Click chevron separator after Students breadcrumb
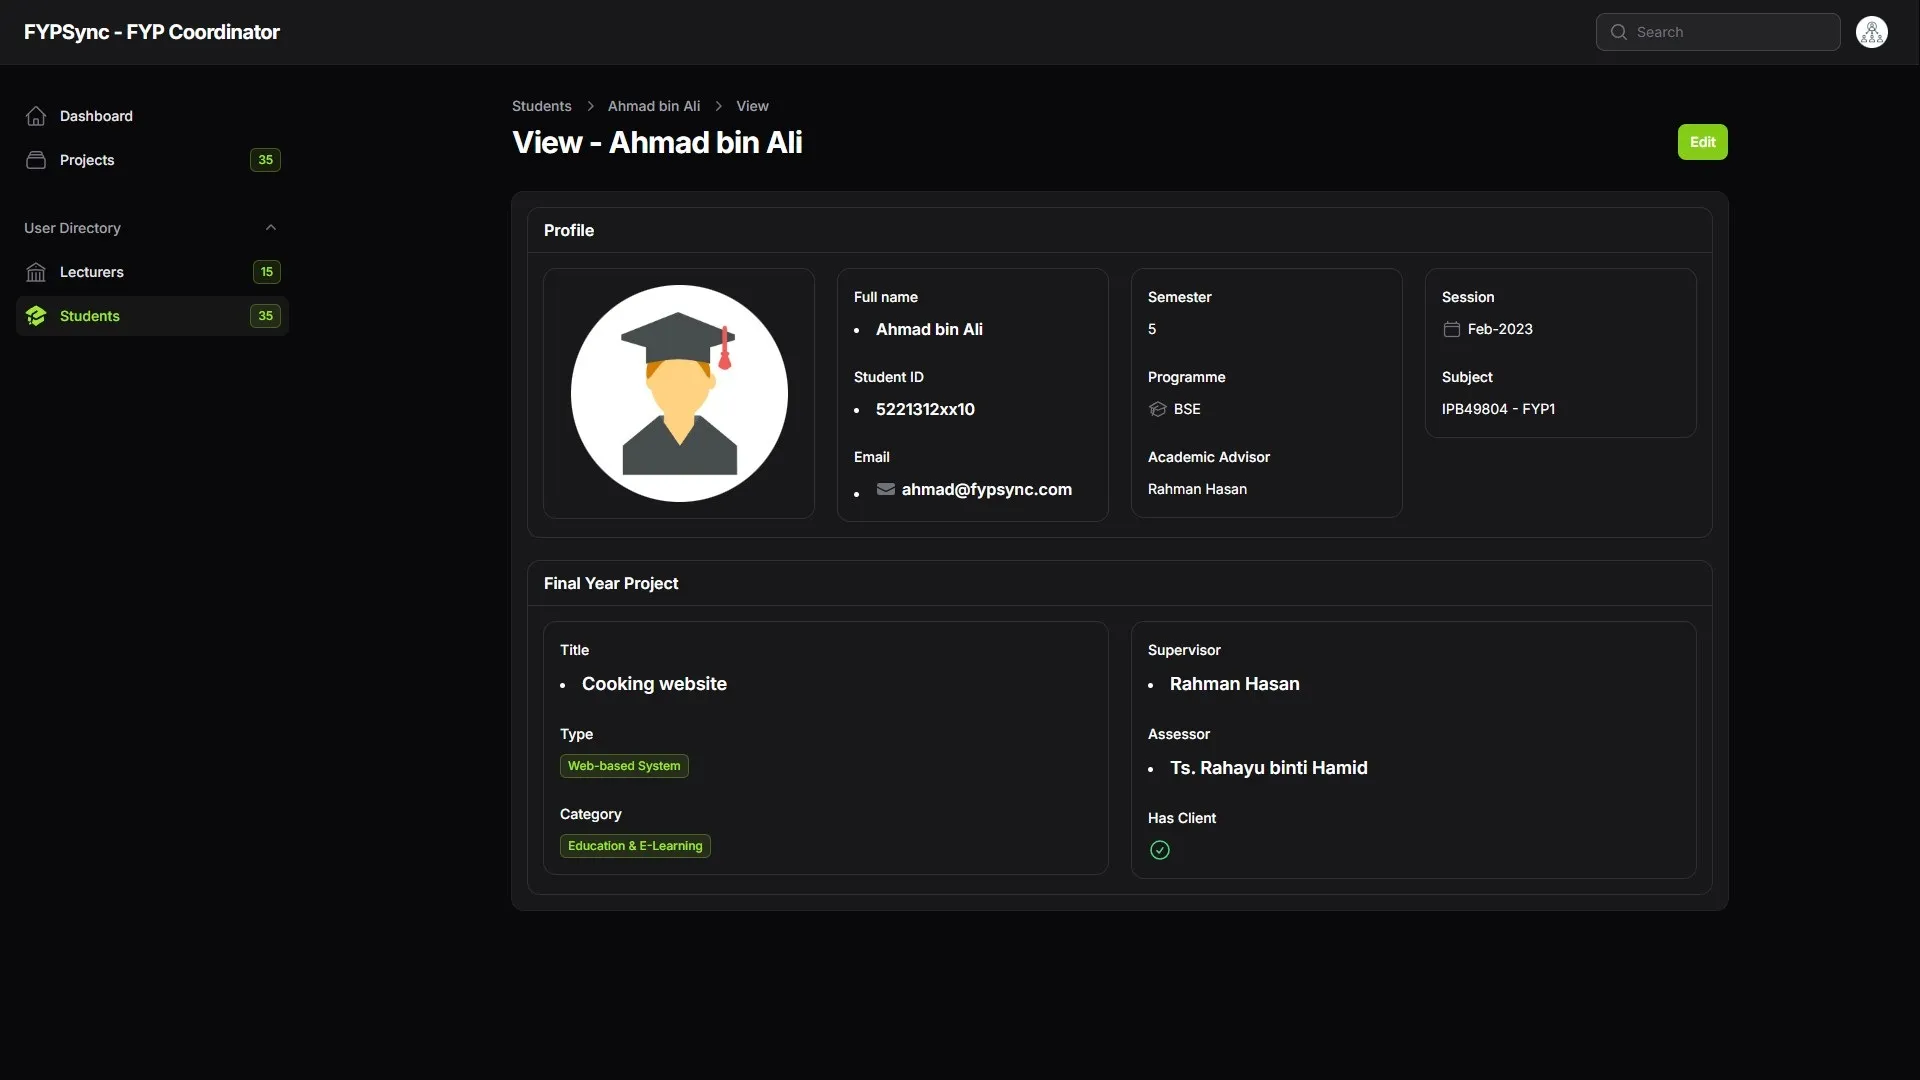Image resolution: width=1920 pixels, height=1080 pixels. coord(590,106)
